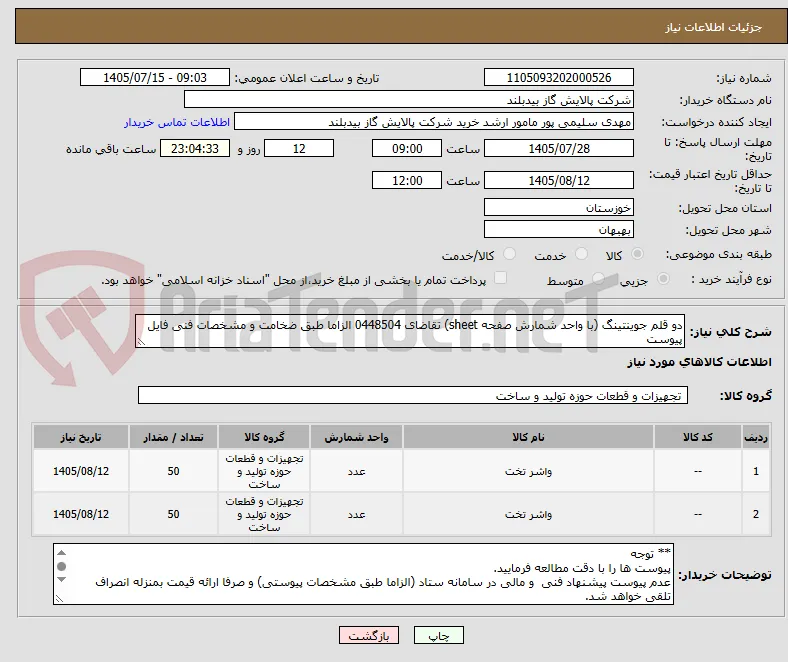Click the اطلاعات کالاهای مورد نیاز heading
The height and width of the screenshot is (662, 788).
point(699,362)
